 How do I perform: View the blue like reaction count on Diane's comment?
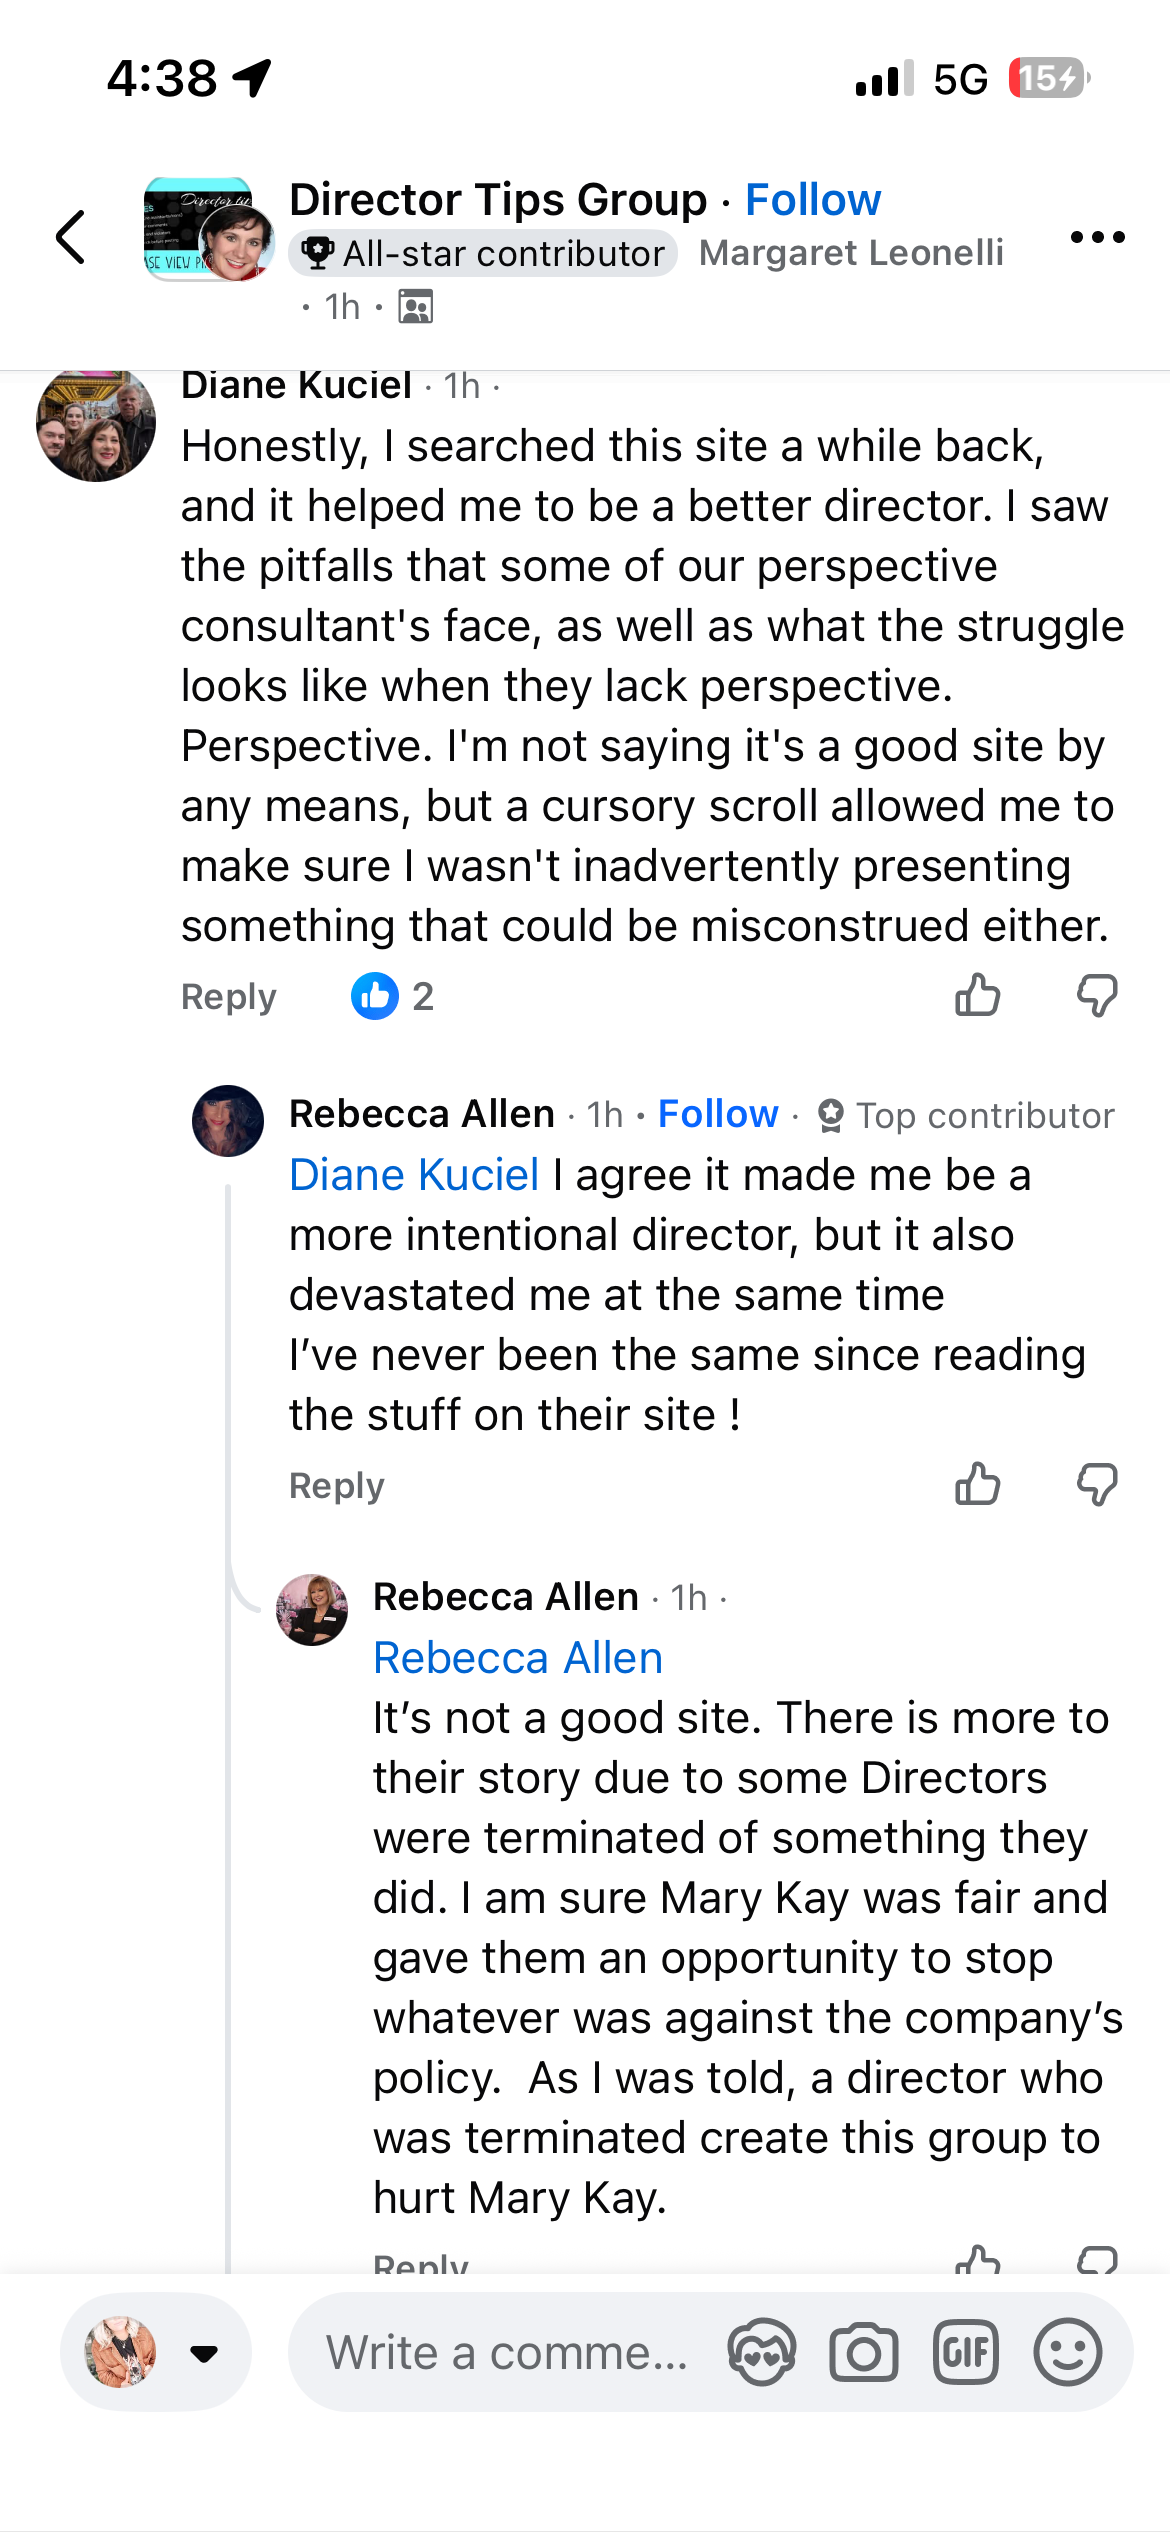tap(392, 996)
